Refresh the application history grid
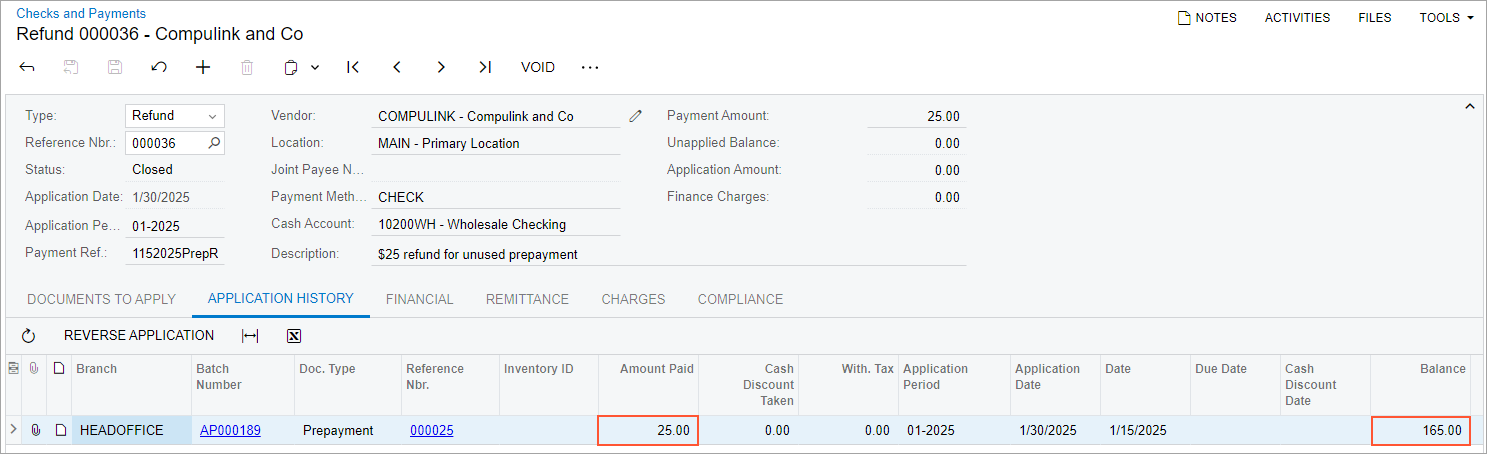Screen dimensions: 1487x454 pos(28,336)
